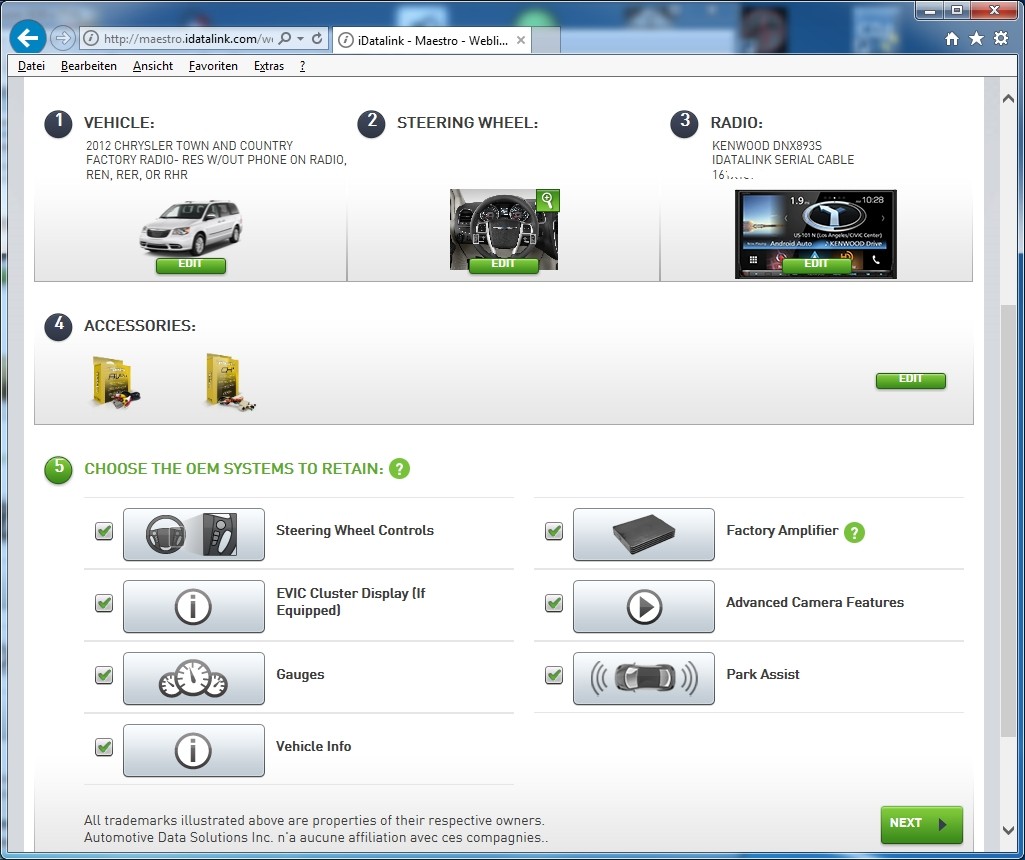Click the Chrysler Town and Country van image
Screen dimensions: 1025x860
pos(191,227)
